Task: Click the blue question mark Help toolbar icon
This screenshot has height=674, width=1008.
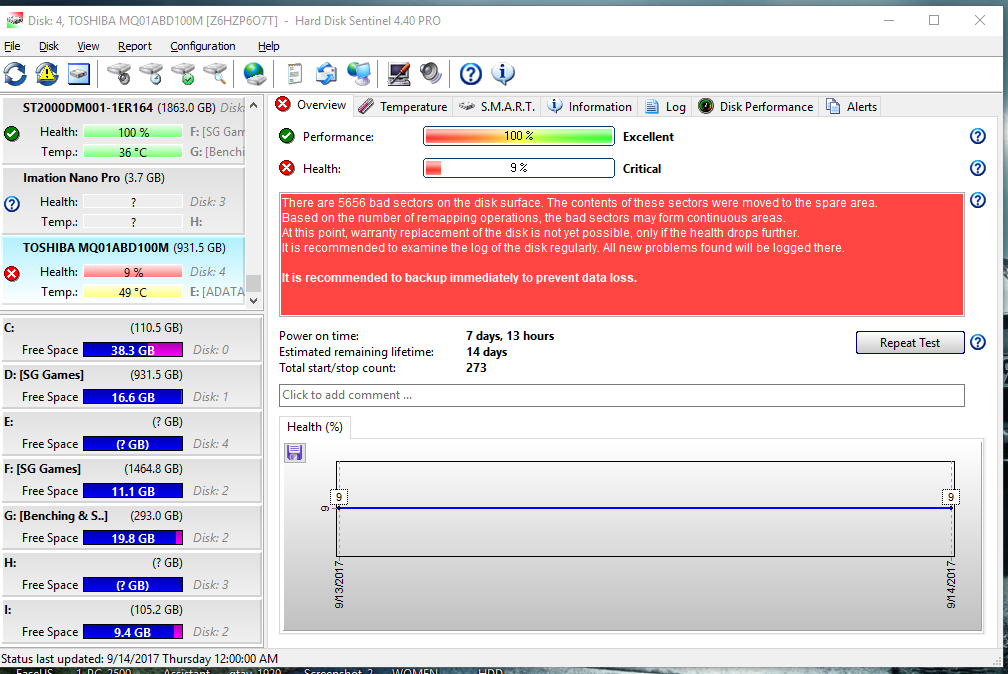Action: (471, 74)
